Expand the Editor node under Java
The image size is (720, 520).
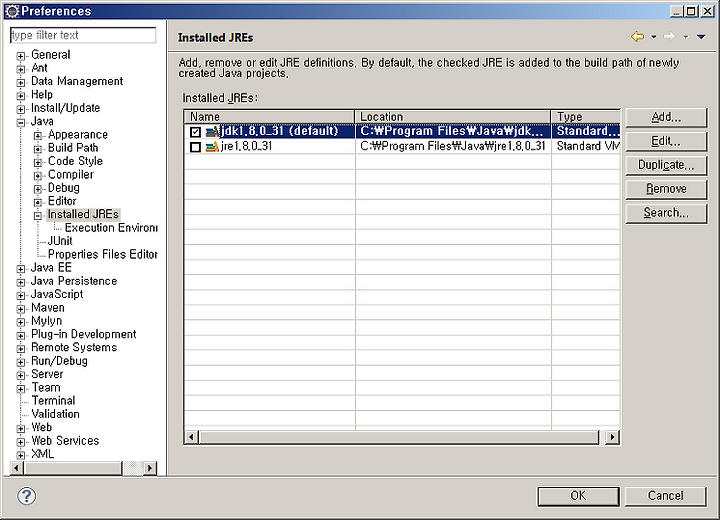tap(38, 203)
